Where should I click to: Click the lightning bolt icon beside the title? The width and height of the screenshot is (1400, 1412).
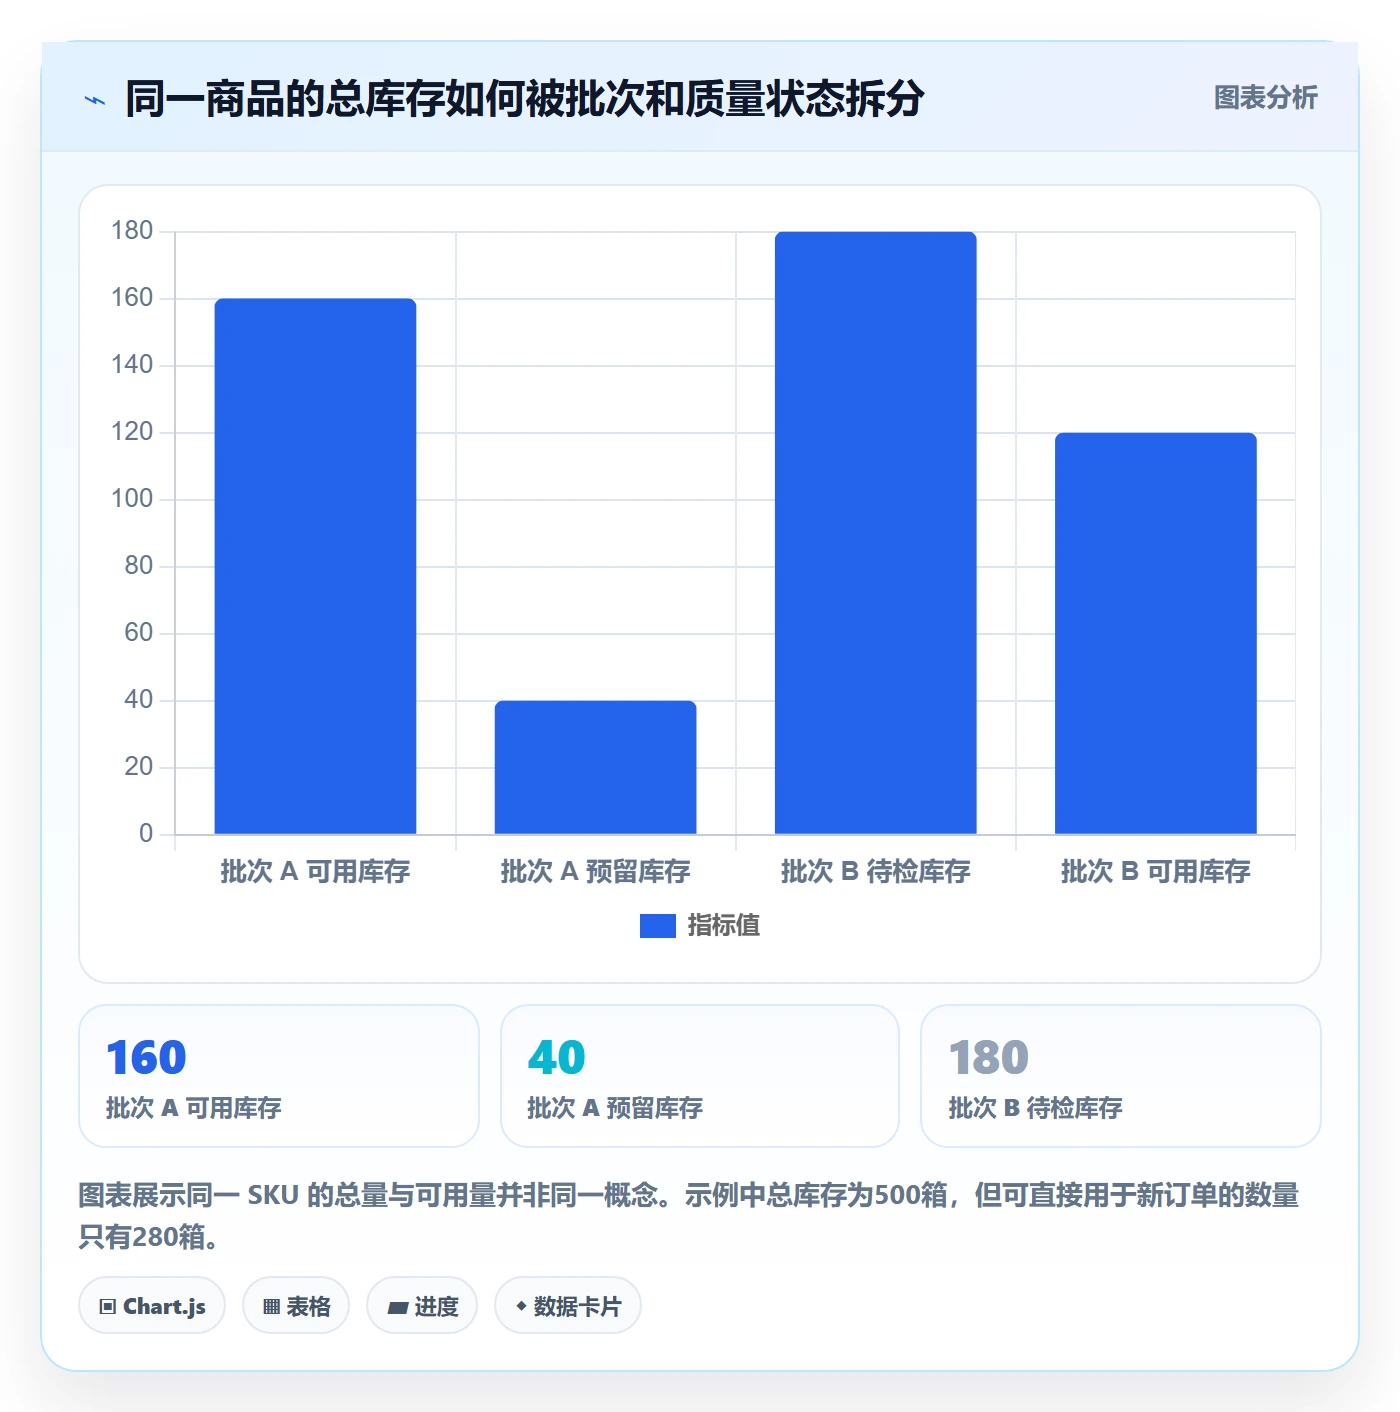click(95, 100)
